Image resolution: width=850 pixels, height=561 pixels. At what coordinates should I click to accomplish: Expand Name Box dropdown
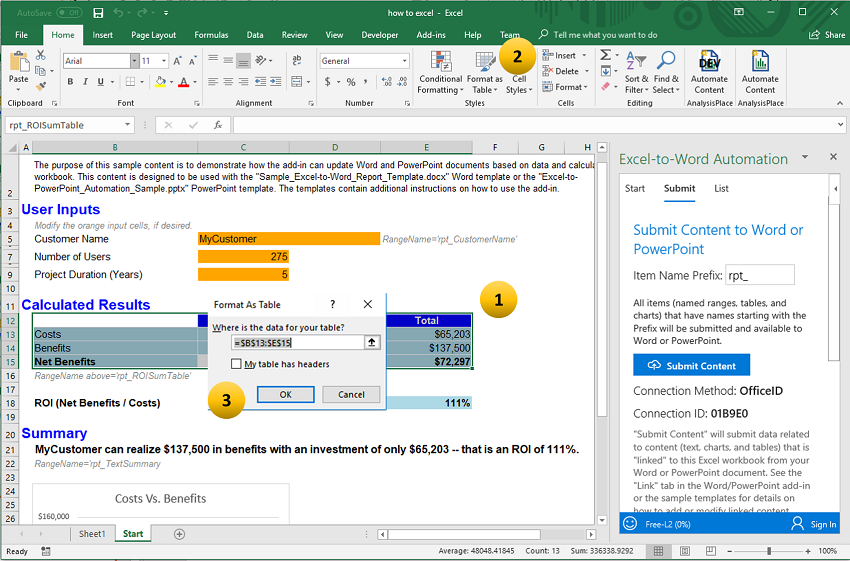coord(127,125)
